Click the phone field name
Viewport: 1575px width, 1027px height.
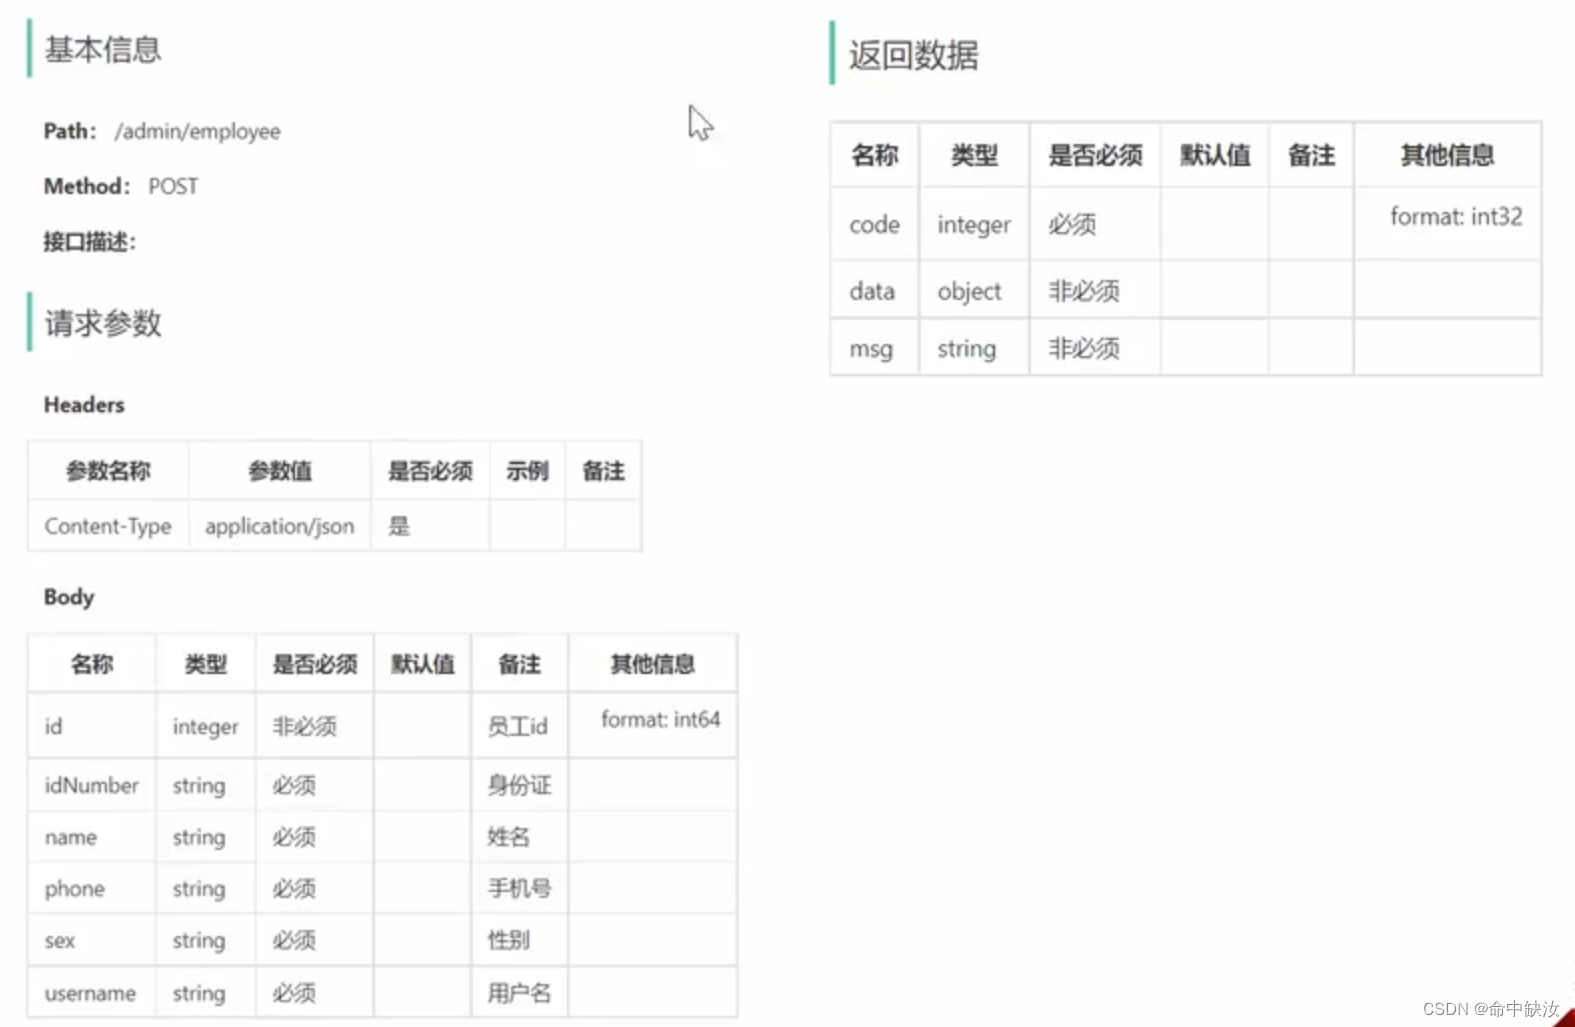pyautogui.click(x=74, y=889)
